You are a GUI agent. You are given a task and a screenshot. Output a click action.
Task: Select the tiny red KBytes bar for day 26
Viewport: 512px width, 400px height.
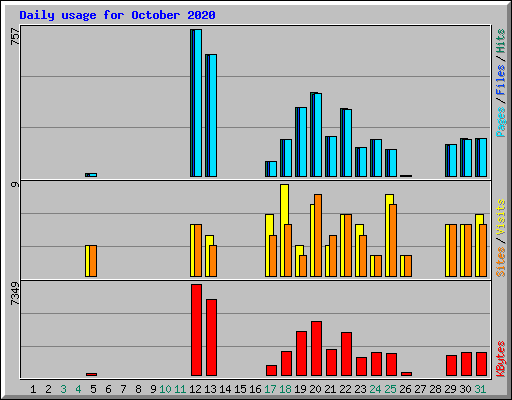[406, 374]
